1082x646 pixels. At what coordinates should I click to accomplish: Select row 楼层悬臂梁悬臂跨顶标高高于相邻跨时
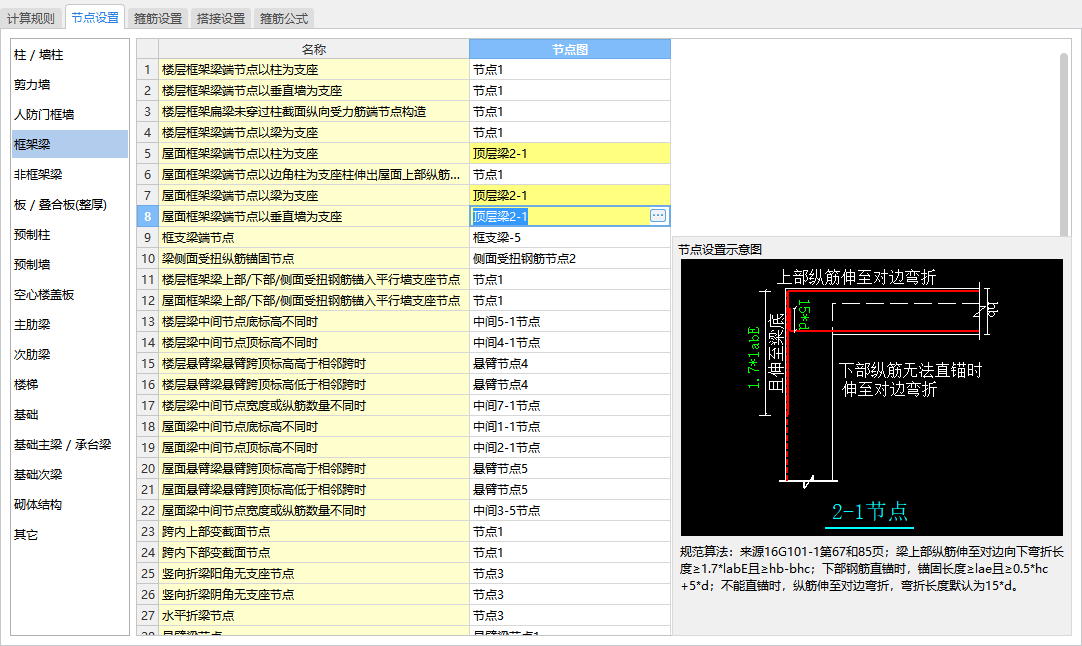pos(314,363)
